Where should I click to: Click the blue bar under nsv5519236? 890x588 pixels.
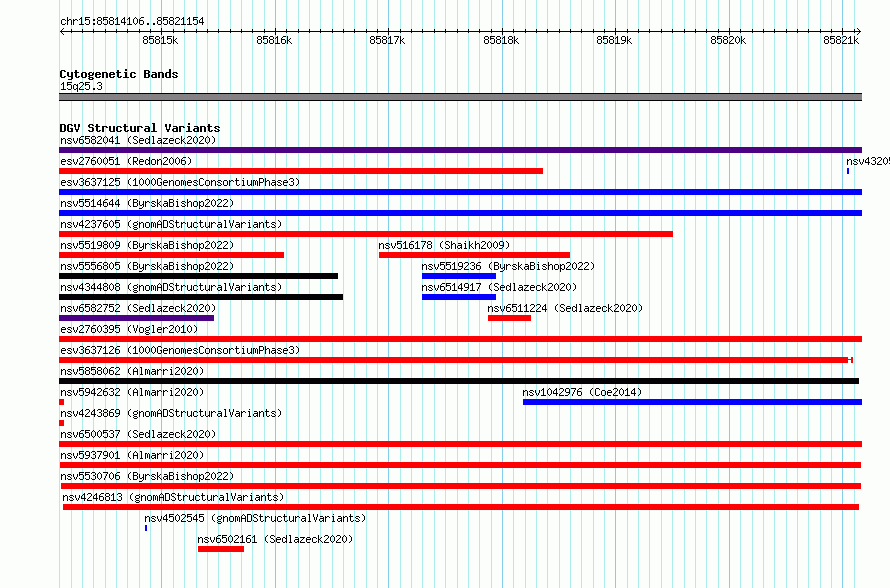[459, 276]
